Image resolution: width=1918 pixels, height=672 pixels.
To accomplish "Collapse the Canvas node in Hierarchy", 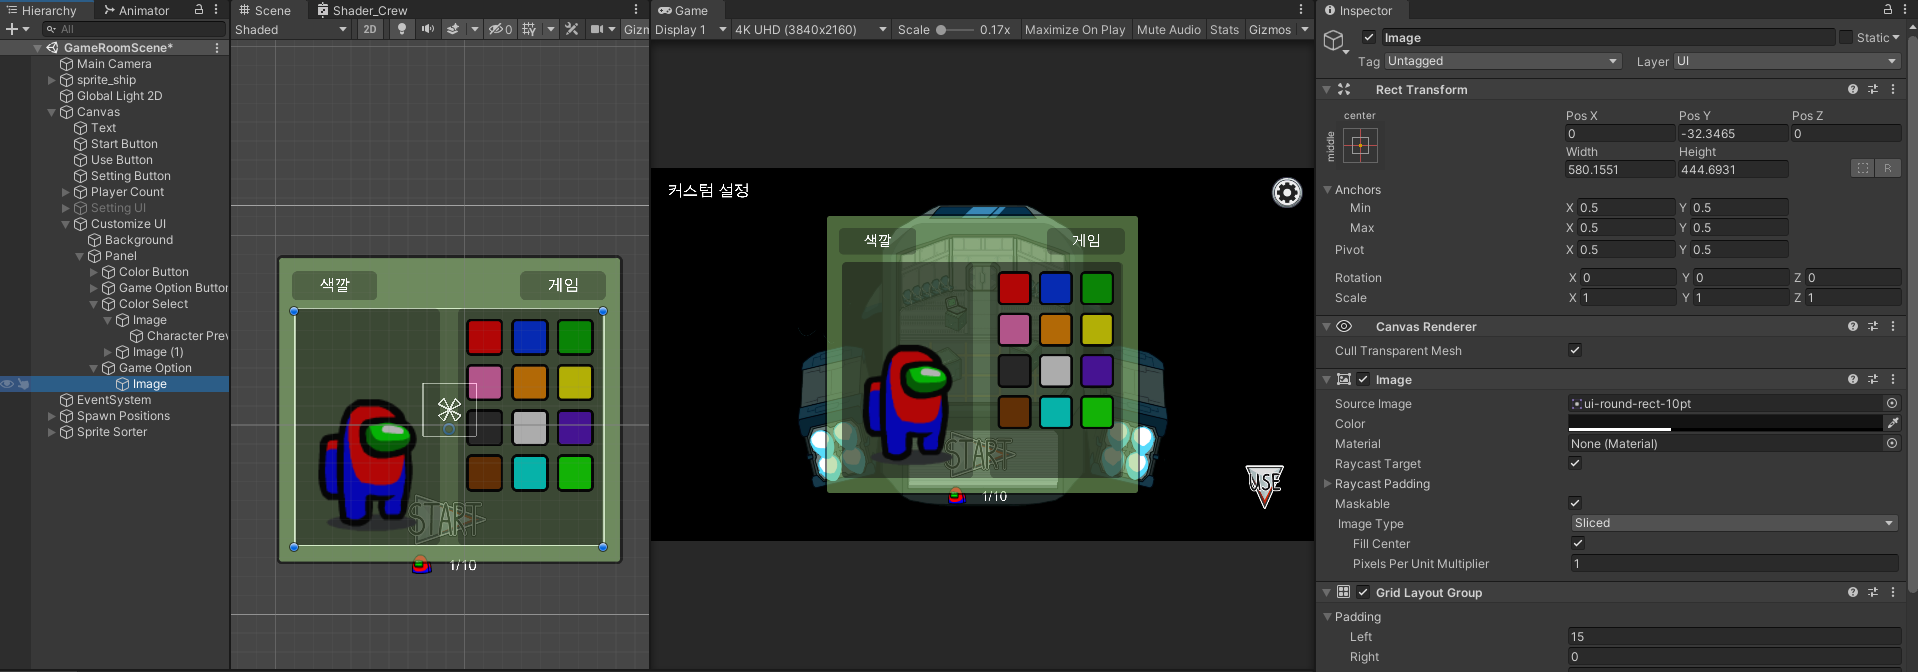I will pos(52,112).
